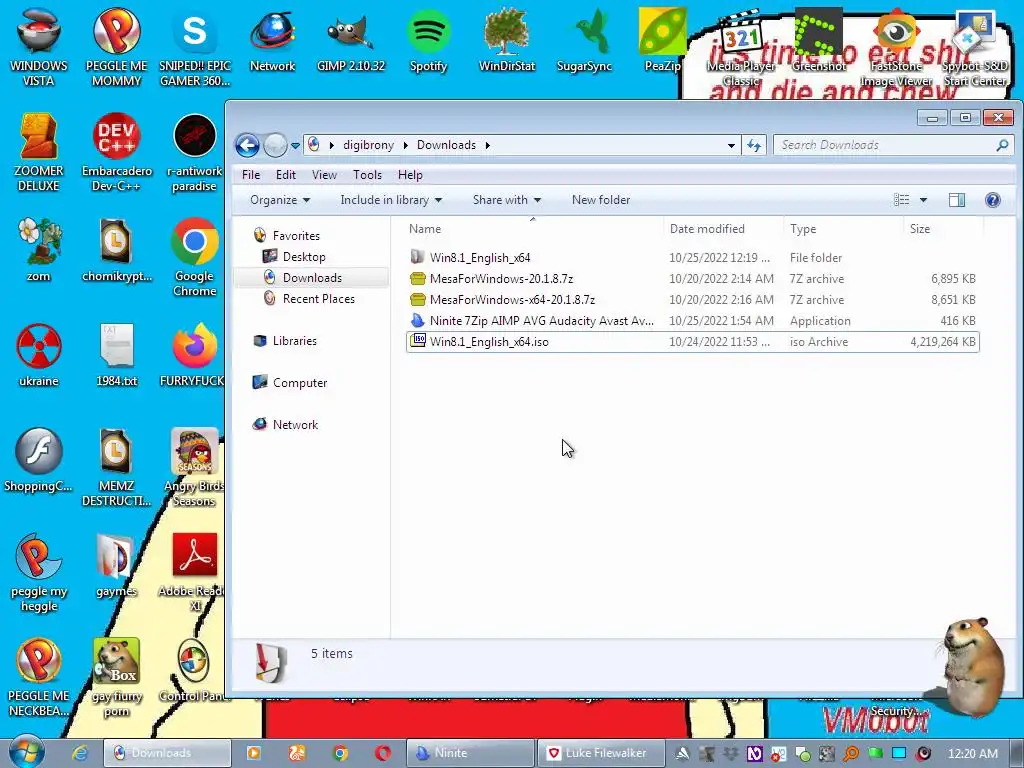Select Libraries in the navigation pane
The height and width of the screenshot is (768, 1024).
coord(295,341)
